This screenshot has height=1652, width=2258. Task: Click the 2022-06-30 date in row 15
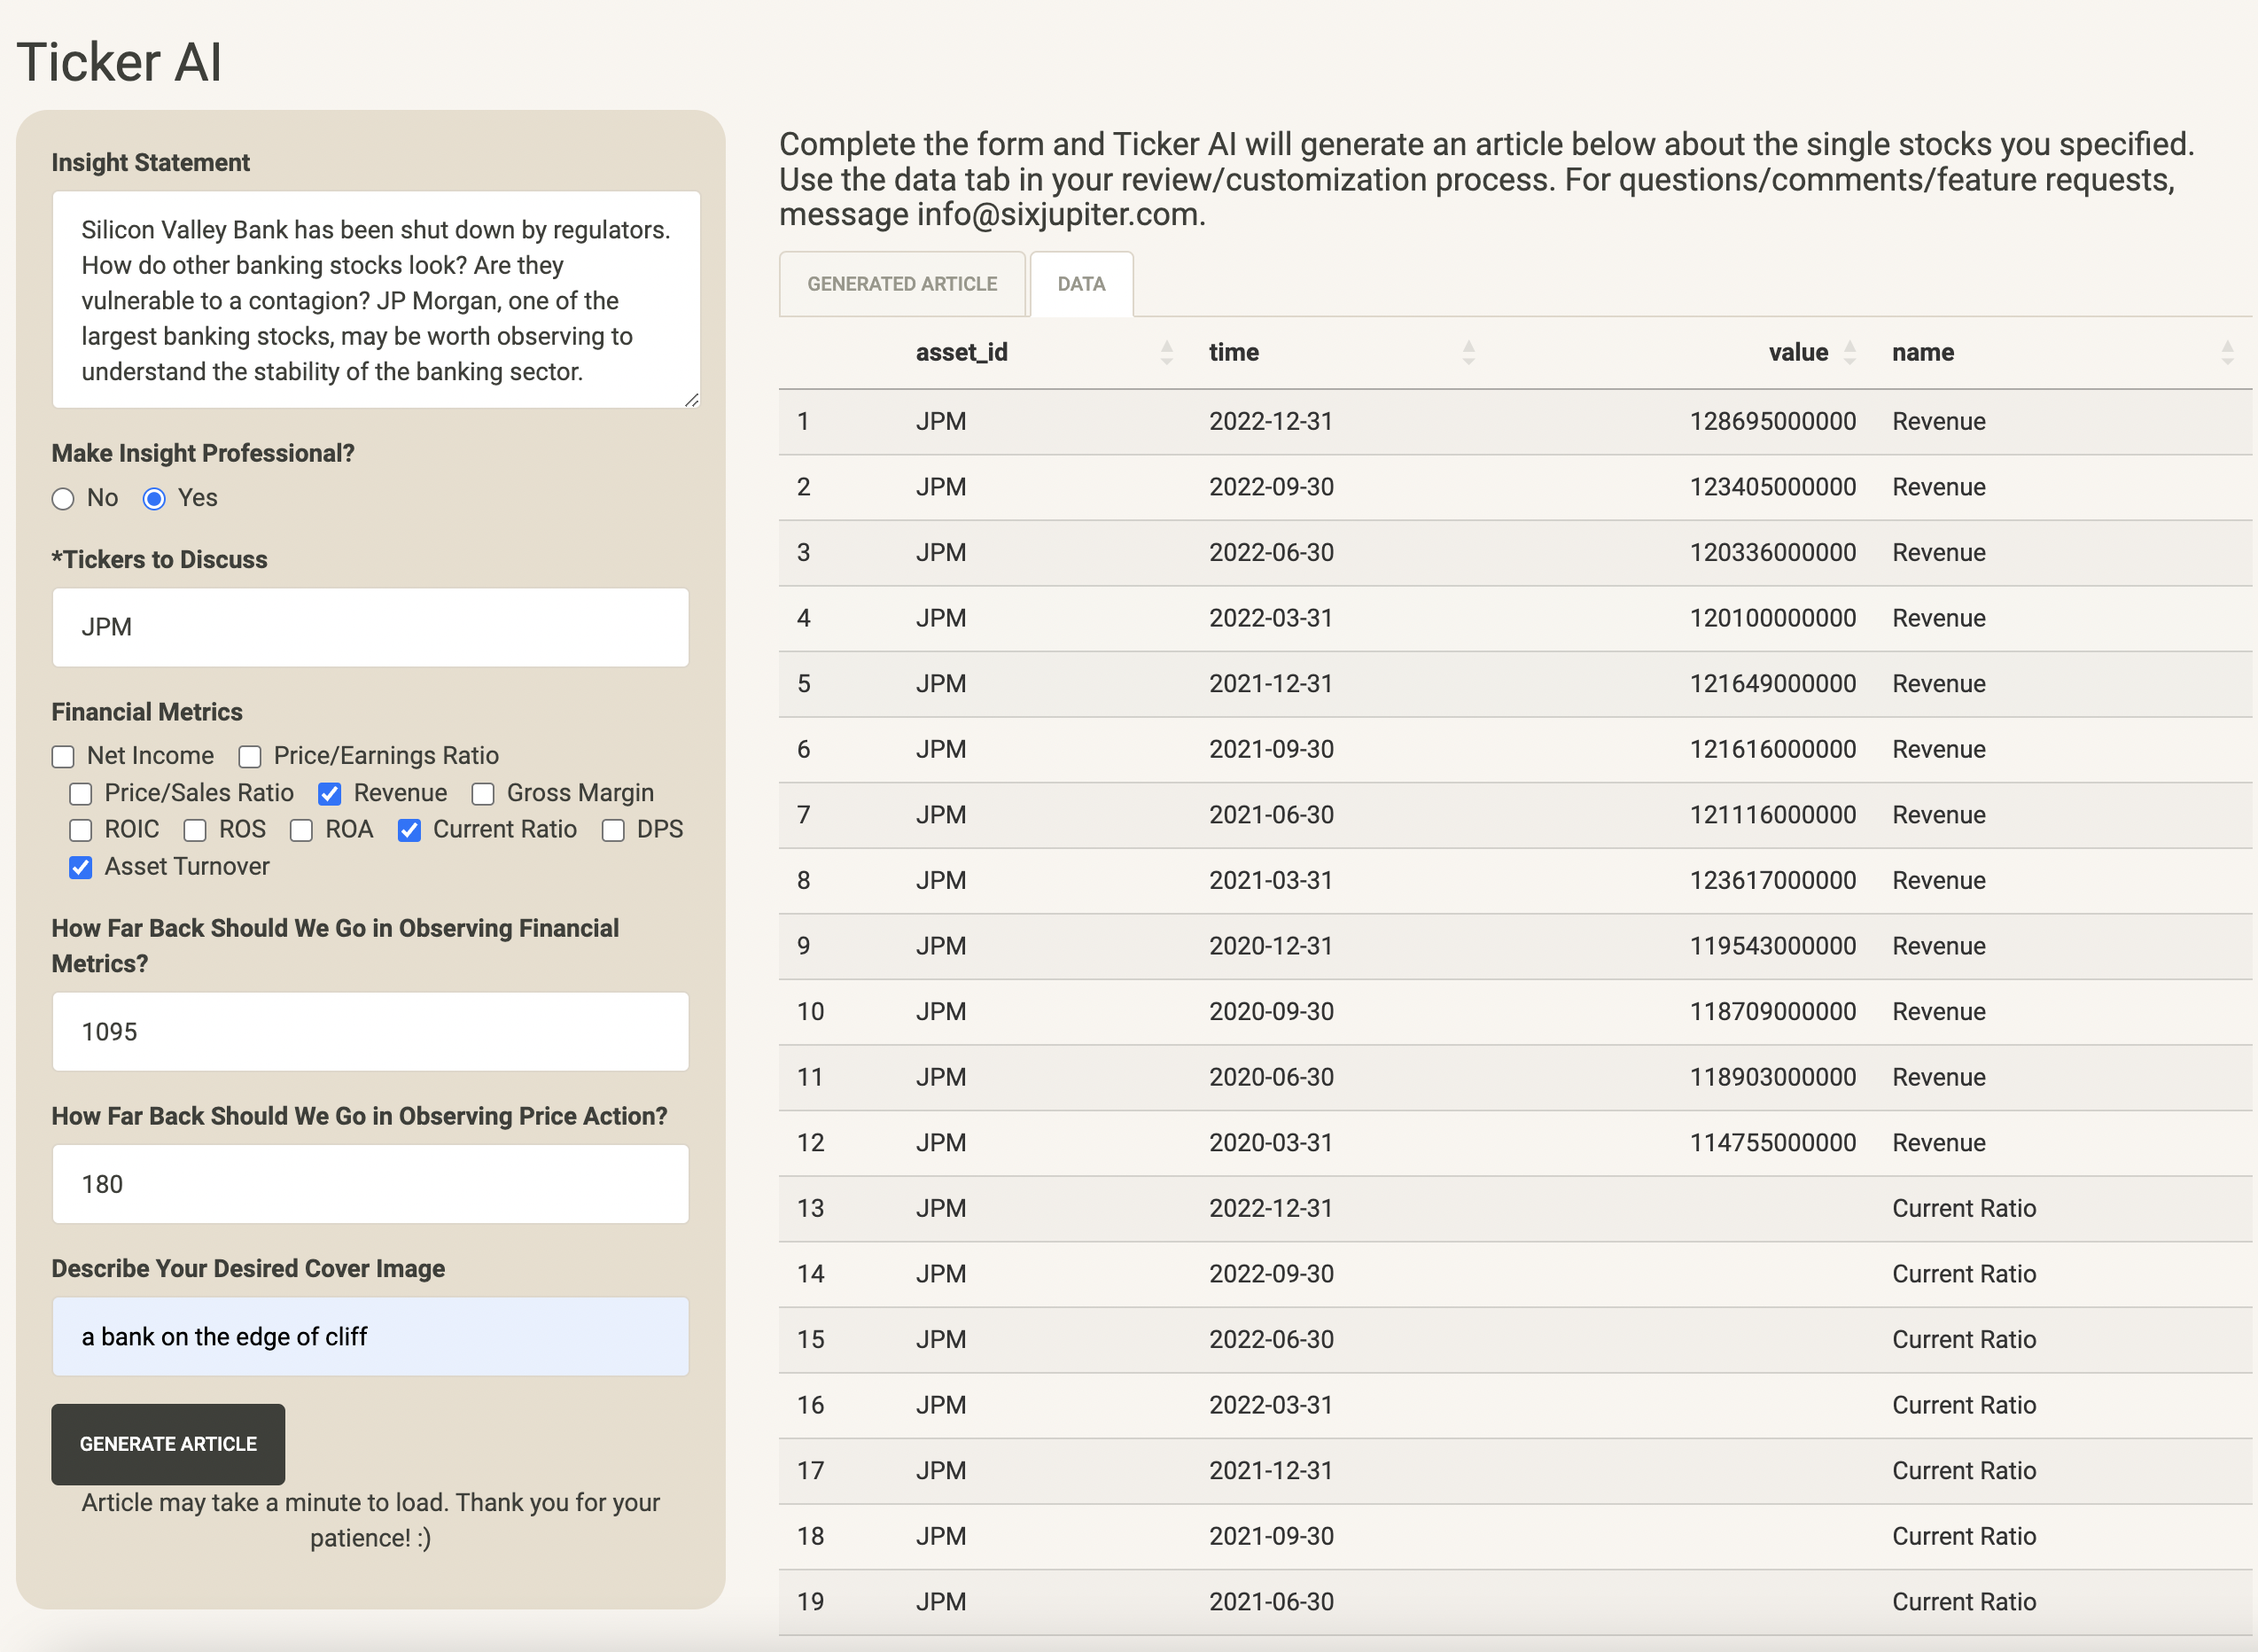(1271, 1339)
